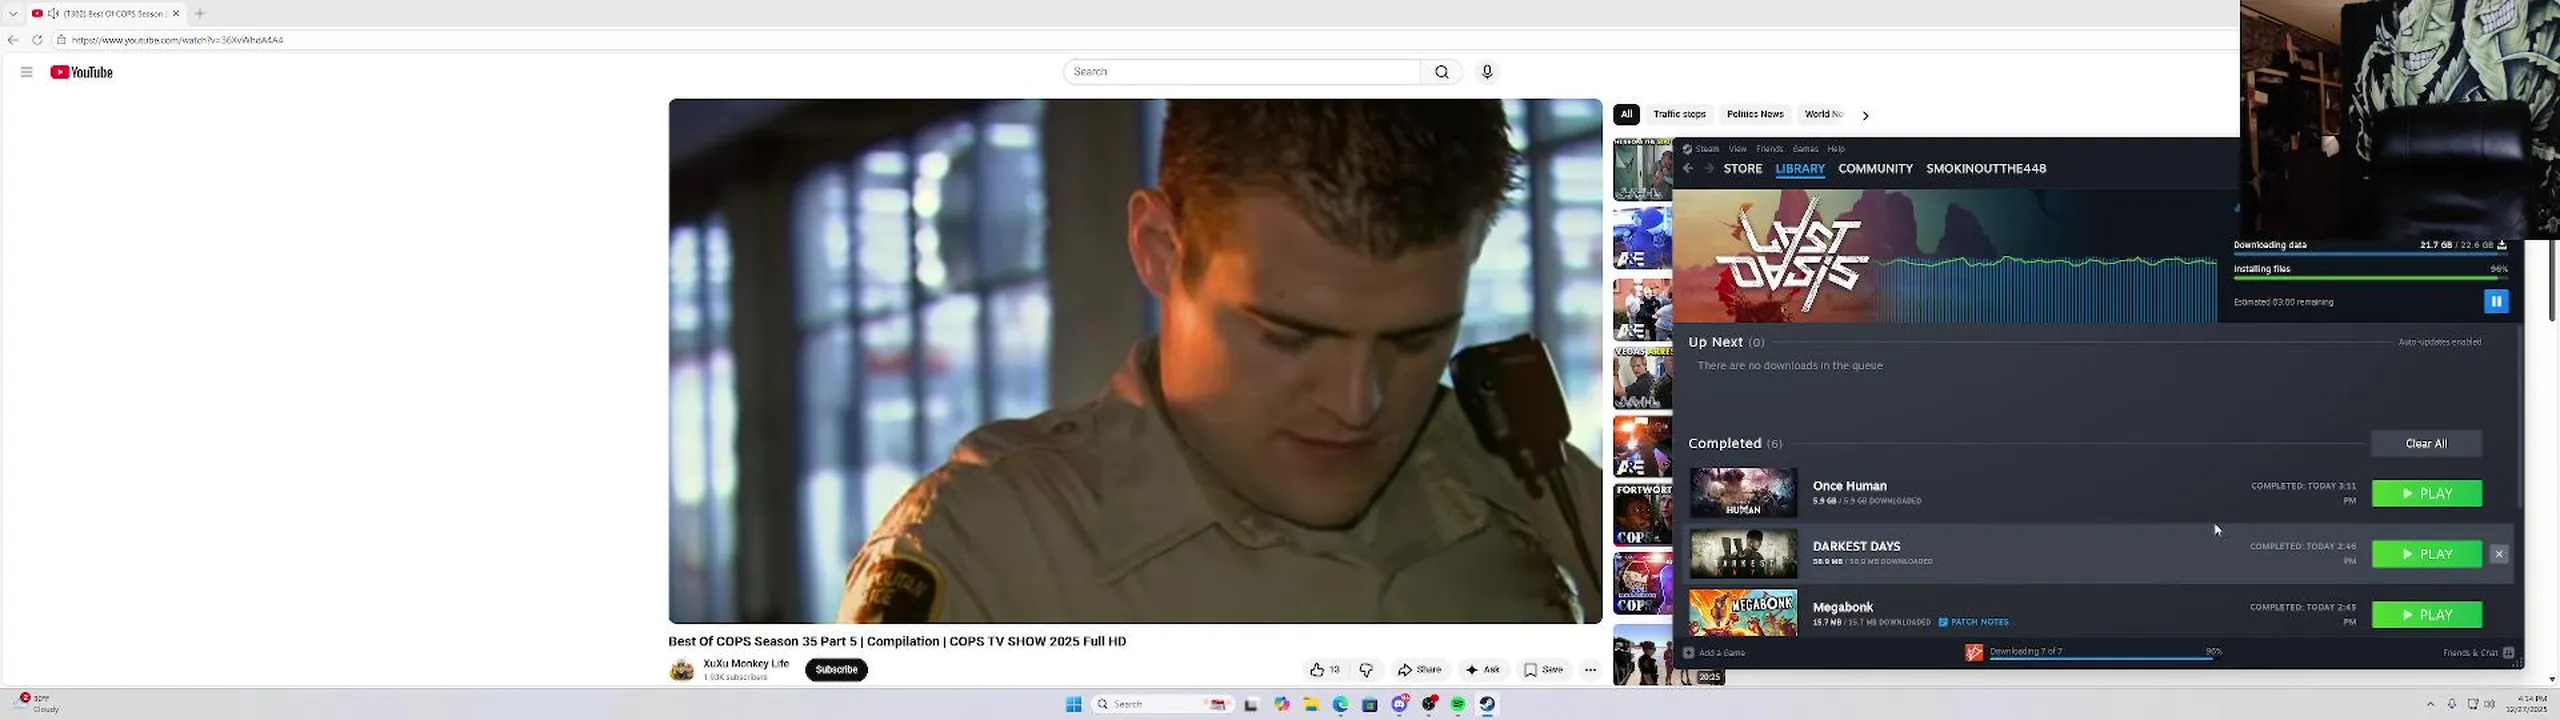Open Friends & Chat in Steam

pos(2478,652)
